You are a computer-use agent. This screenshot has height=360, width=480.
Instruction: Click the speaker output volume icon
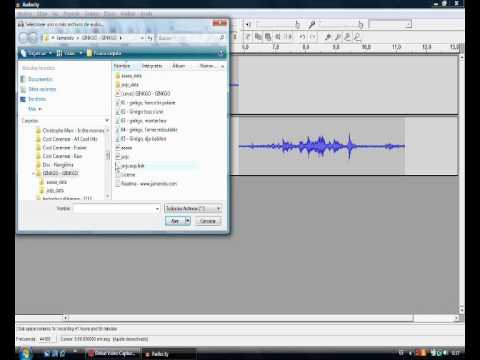pos(248,24)
